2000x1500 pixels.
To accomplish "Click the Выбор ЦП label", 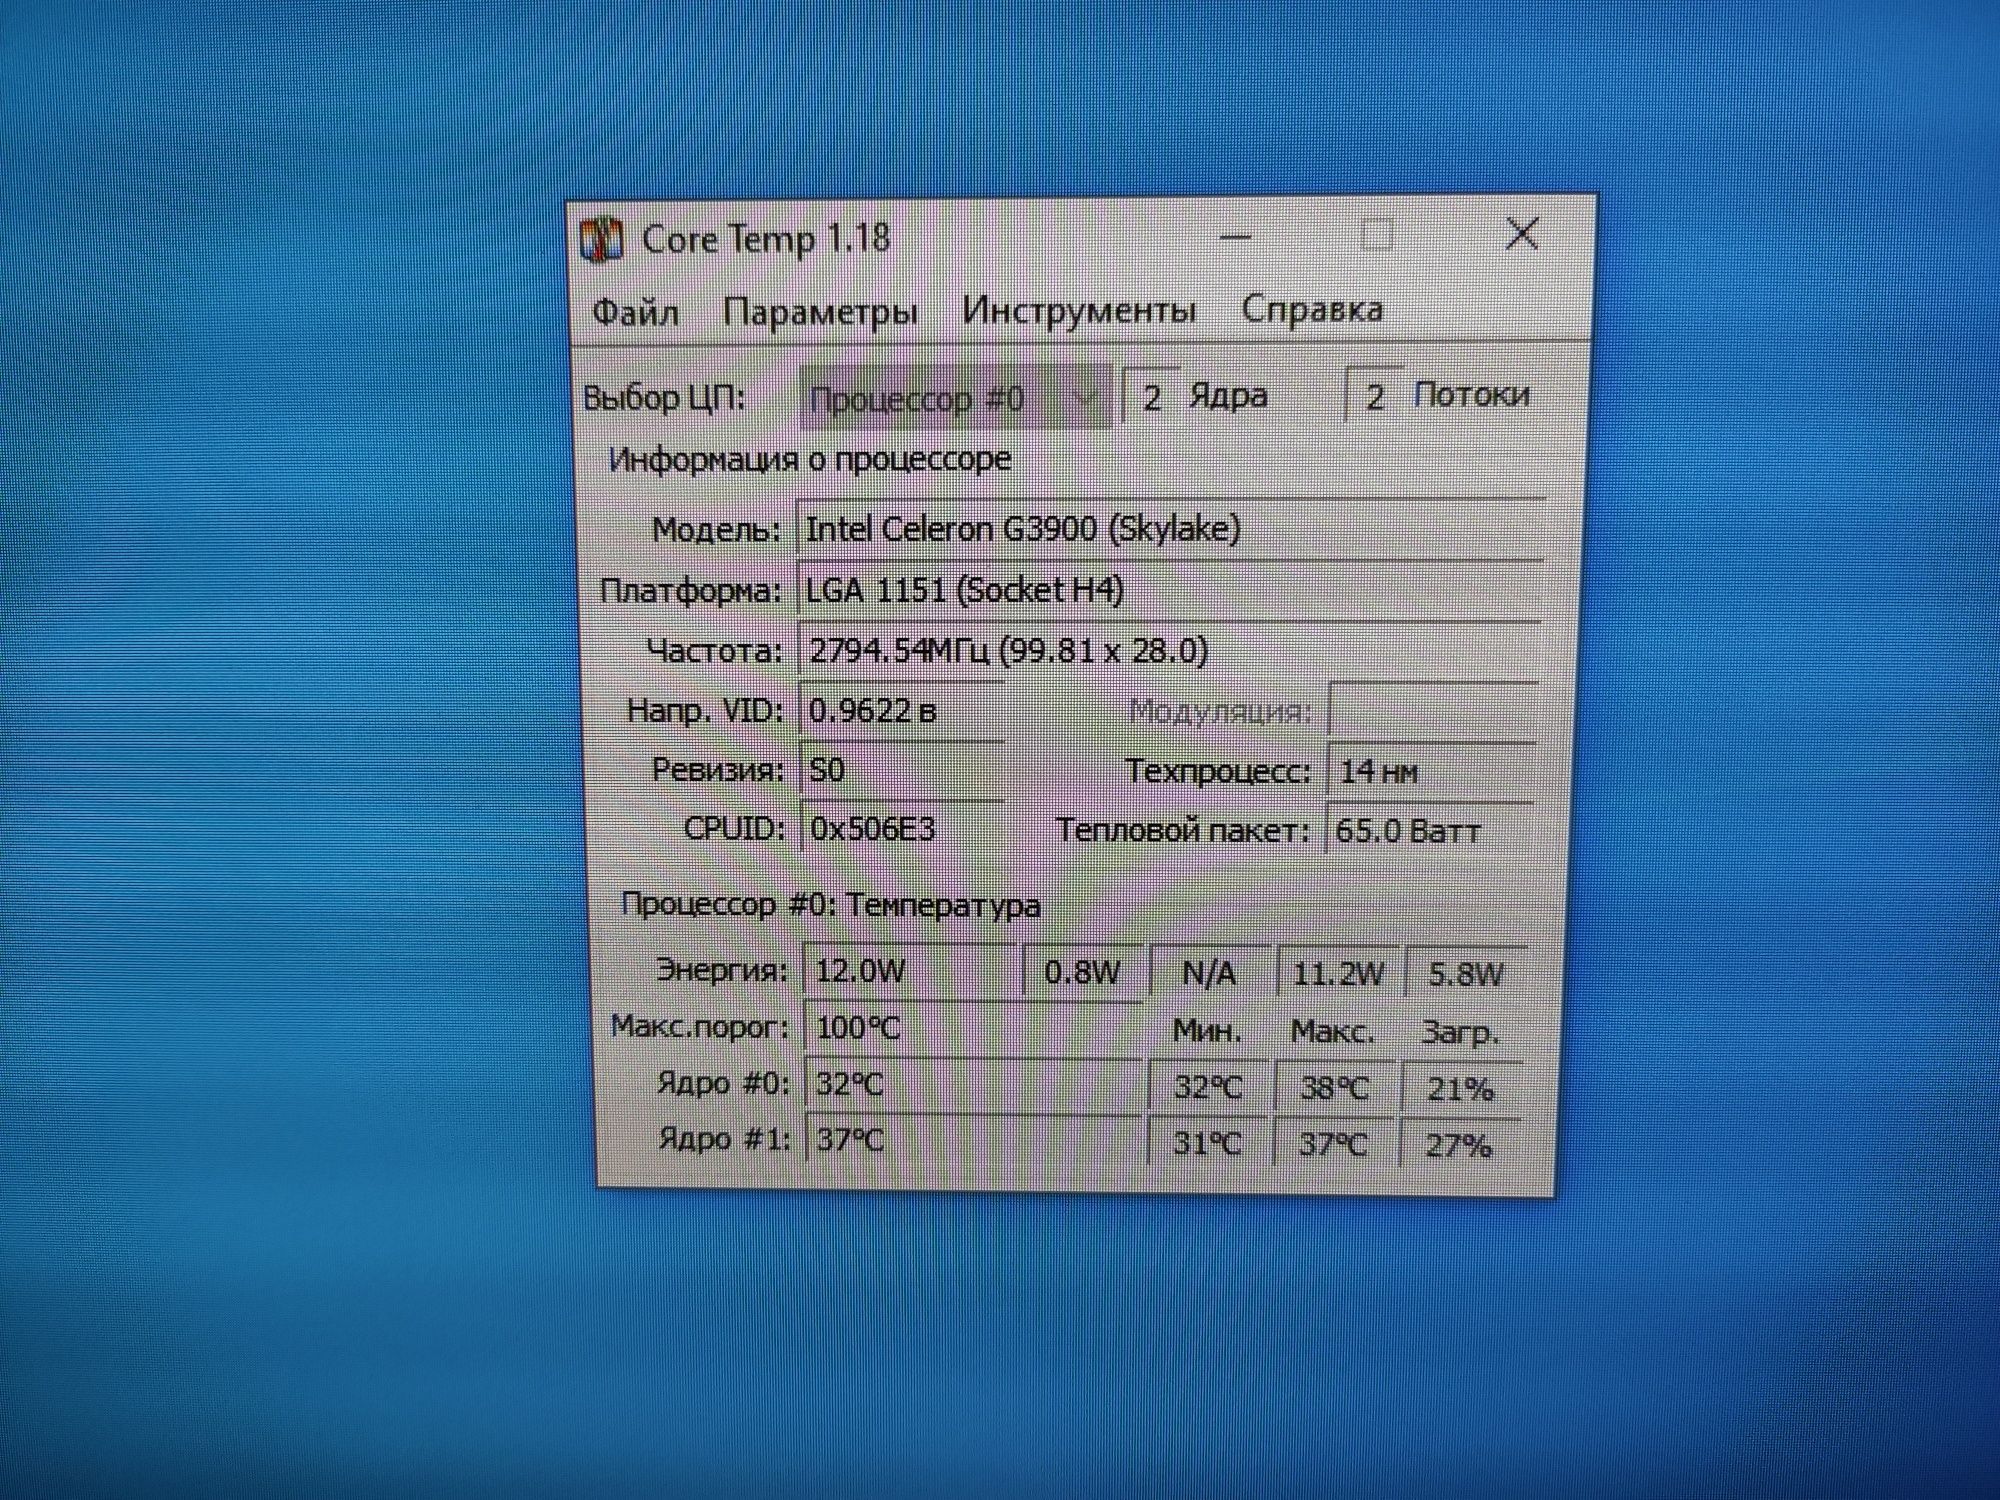I will click(665, 398).
